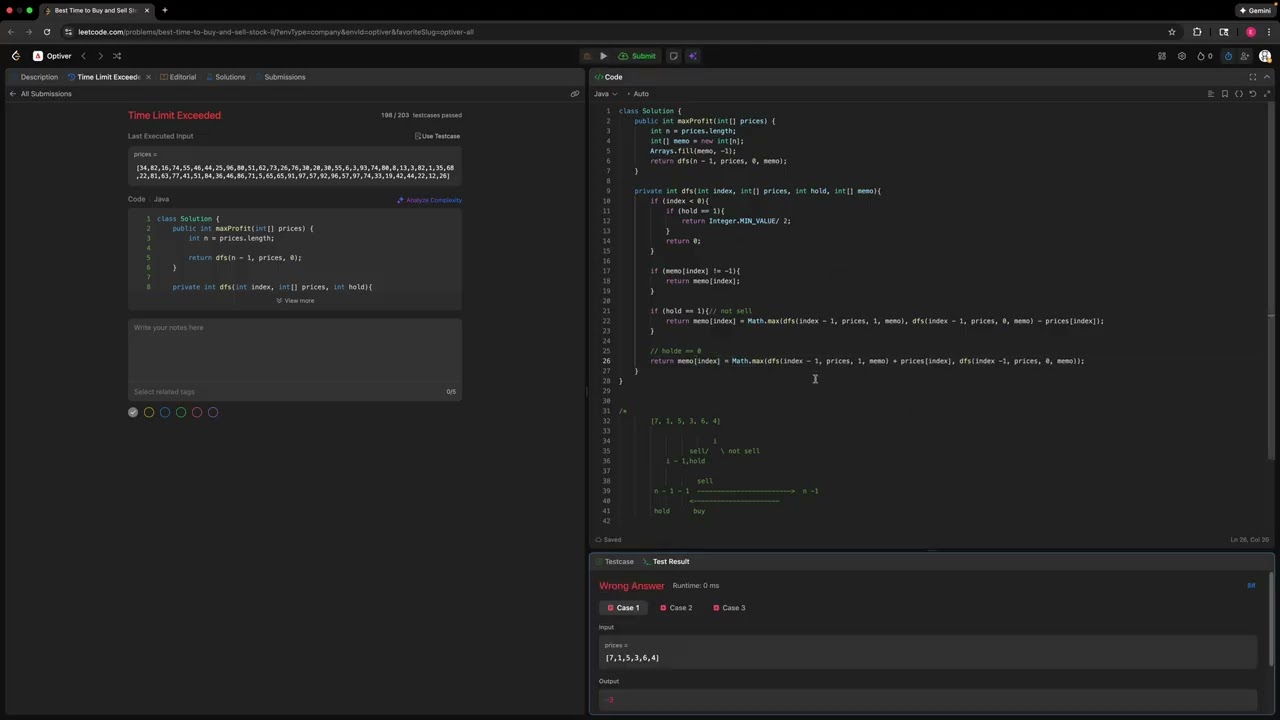Copy submission link with chain icon
This screenshot has width=1280, height=720.
tap(575, 94)
